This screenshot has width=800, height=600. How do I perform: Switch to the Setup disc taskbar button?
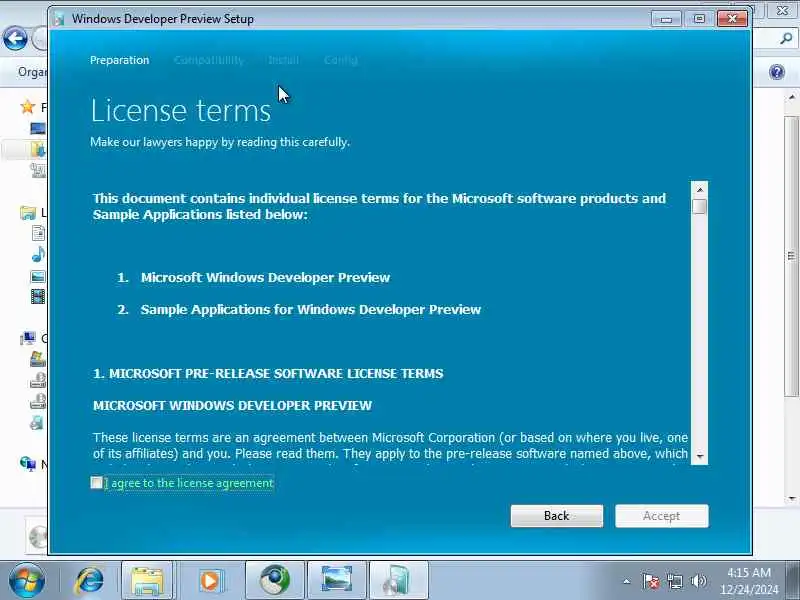(x=398, y=581)
